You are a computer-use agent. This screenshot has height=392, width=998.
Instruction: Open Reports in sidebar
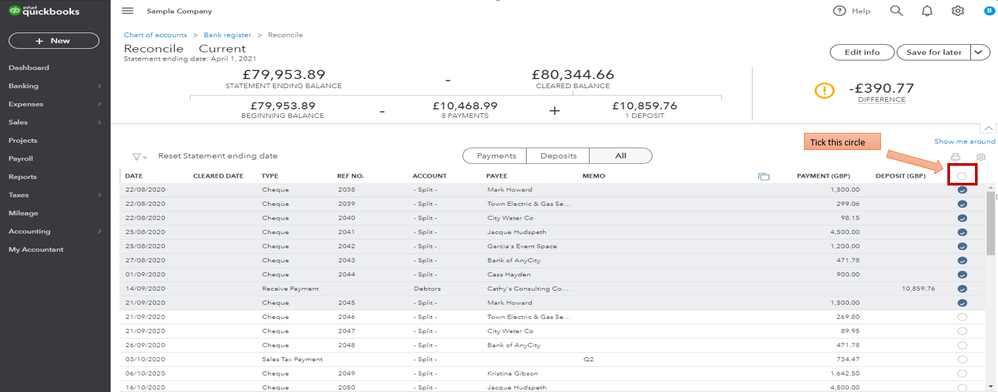pos(23,177)
